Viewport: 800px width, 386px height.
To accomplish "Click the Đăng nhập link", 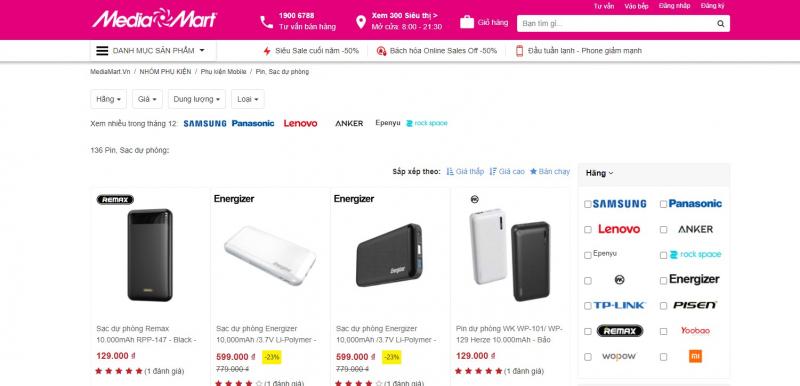I will [x=674, y=6].
